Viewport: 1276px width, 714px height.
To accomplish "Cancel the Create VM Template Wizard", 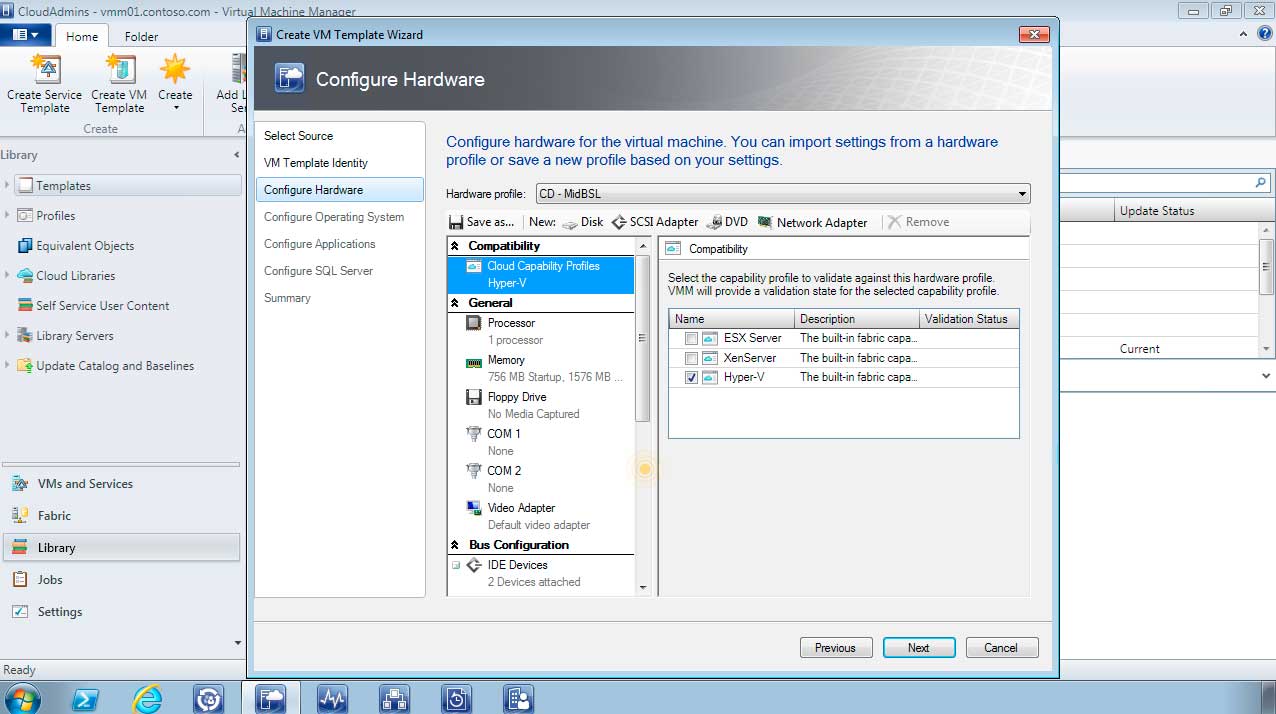I will tap(1002, 648).
